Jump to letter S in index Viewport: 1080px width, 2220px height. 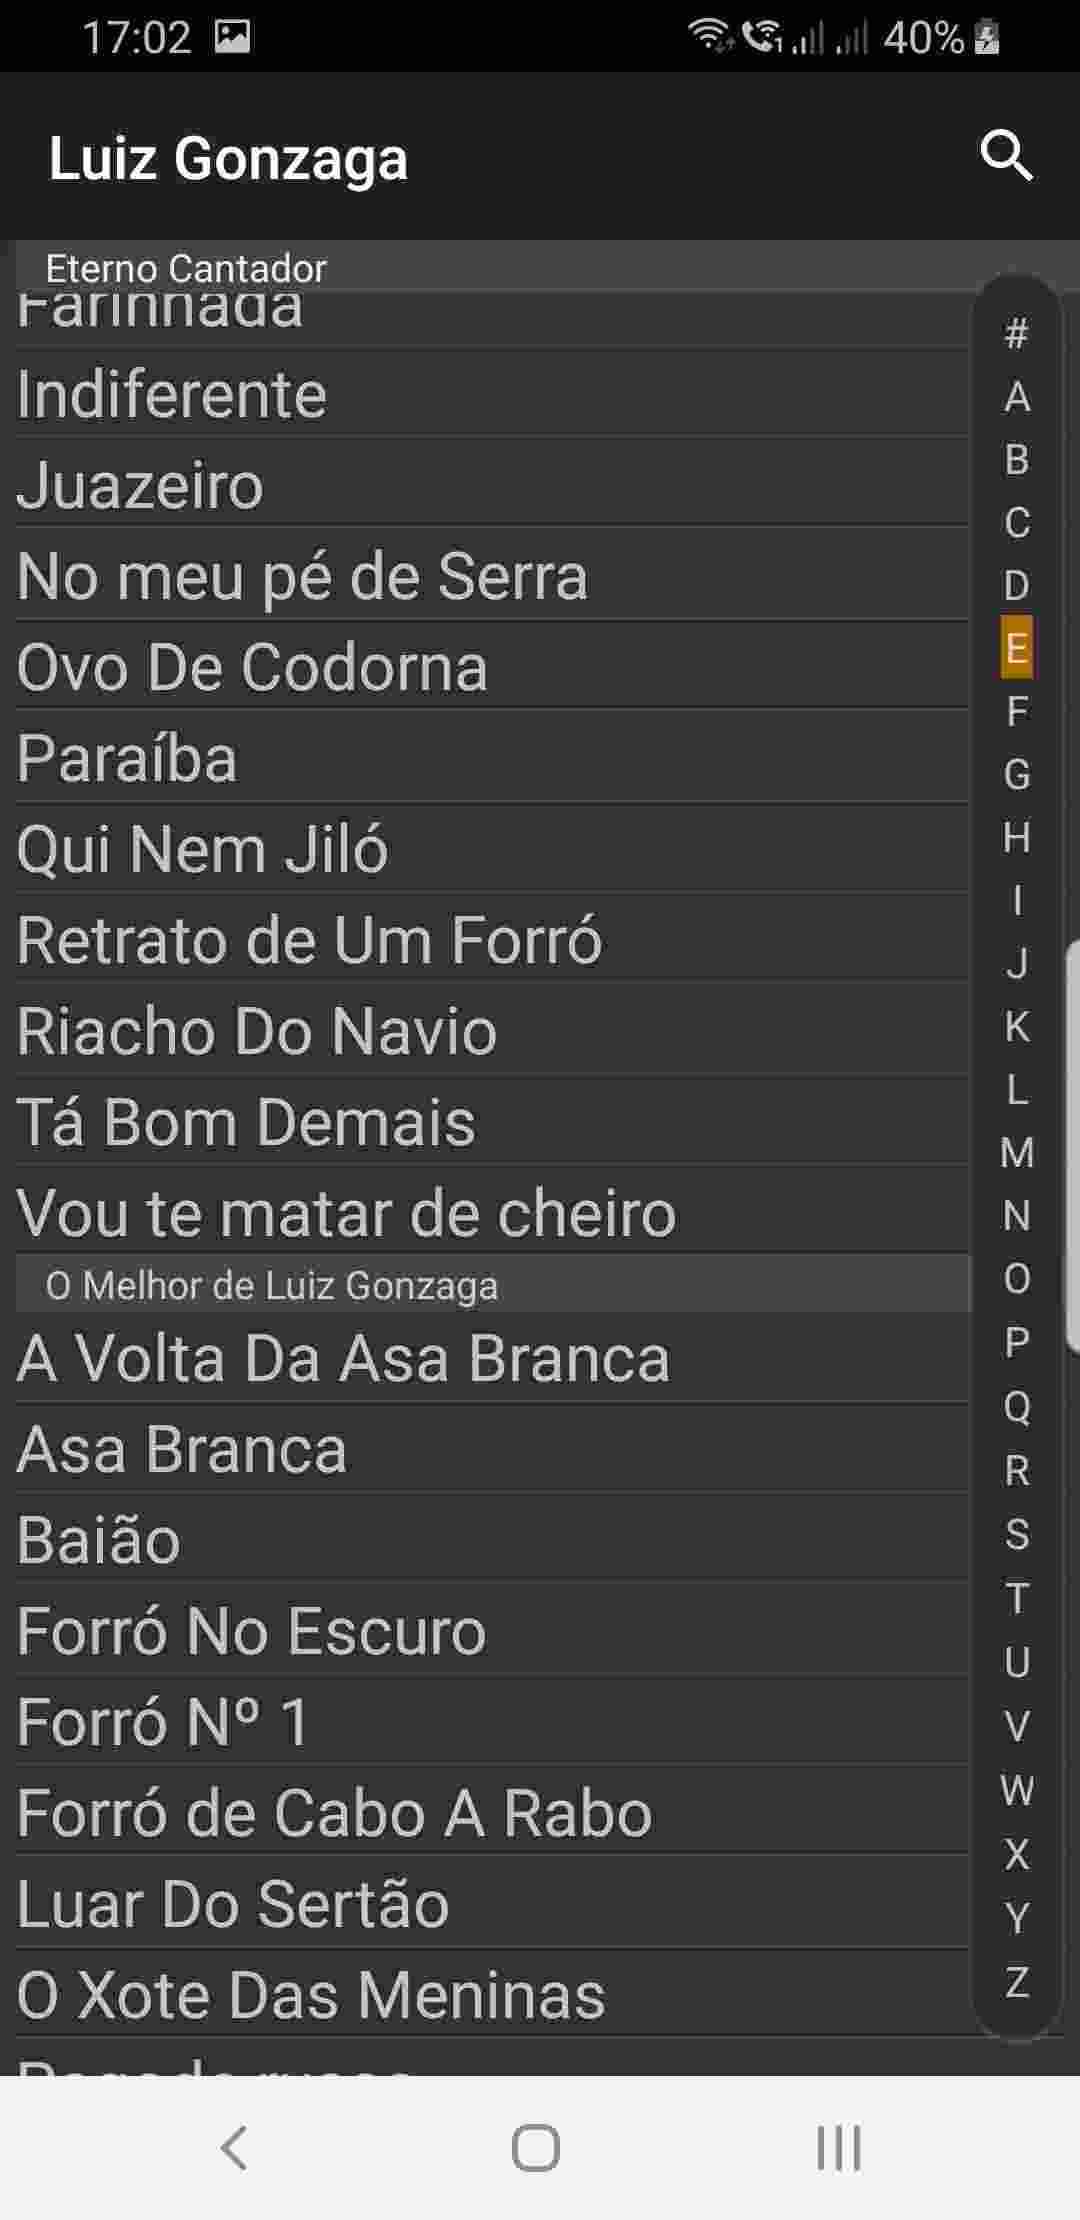[x=1016, y=1533]
